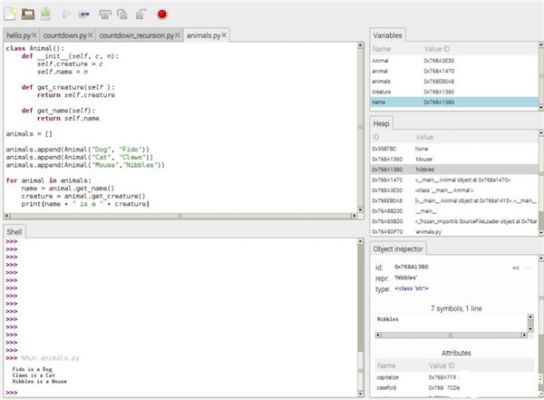The width and height of the screenshot is (544, 400).
Task: Select the Heap row with value 'Mouse'
Action: point(454,159)
